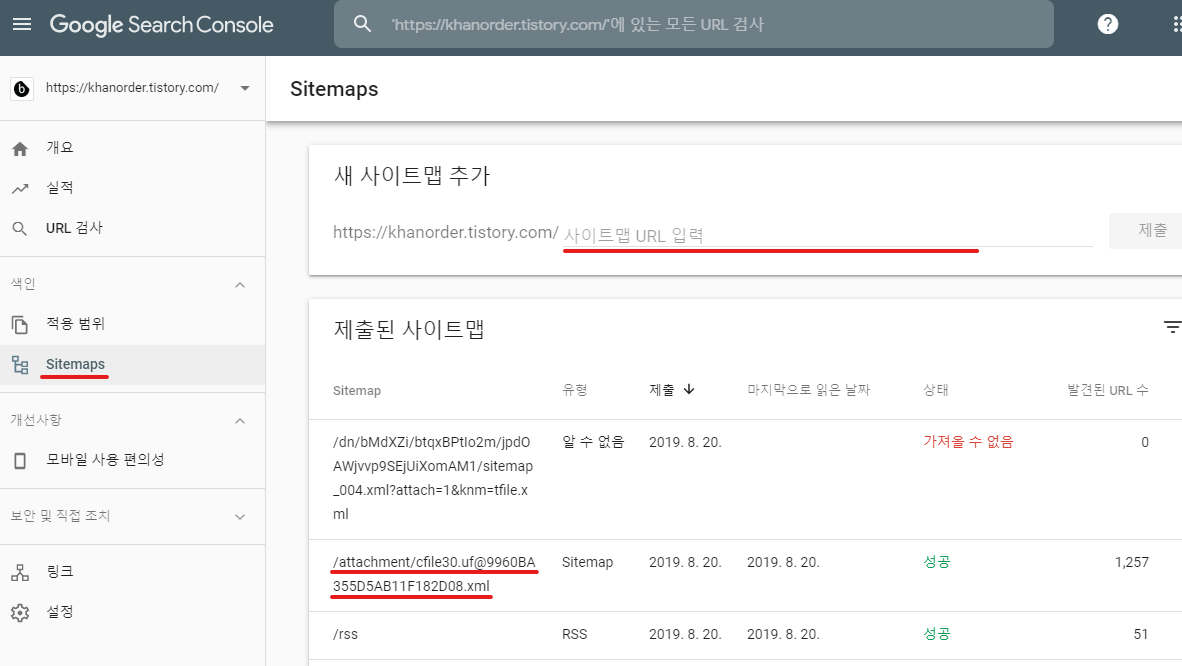Click the 마지막으로 읽은 날짜 column header
The image size is (1182, 666).
coord(808,390)
